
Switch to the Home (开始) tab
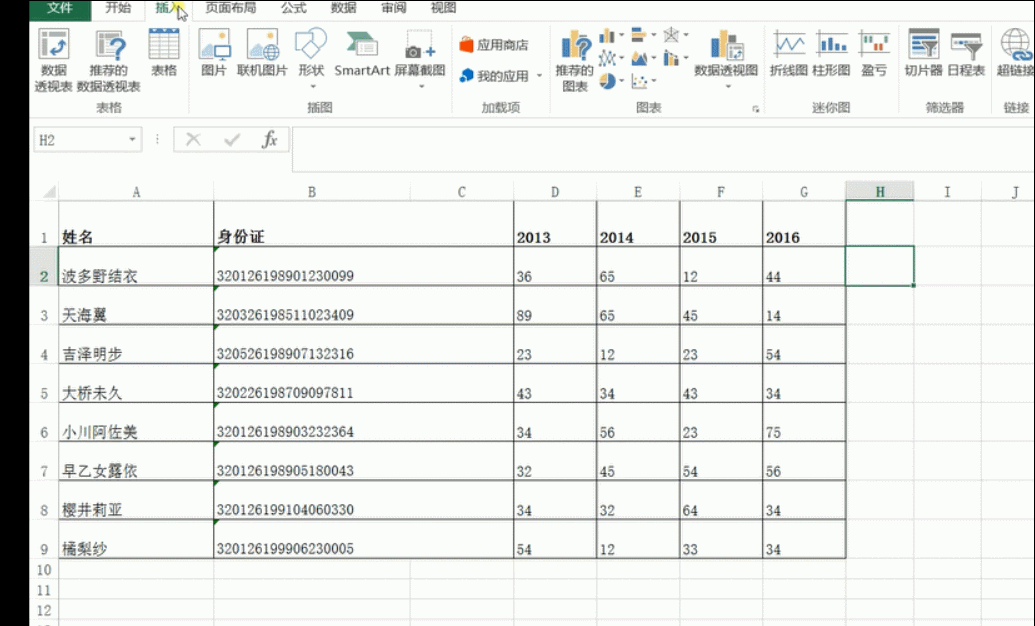[118, 9]
